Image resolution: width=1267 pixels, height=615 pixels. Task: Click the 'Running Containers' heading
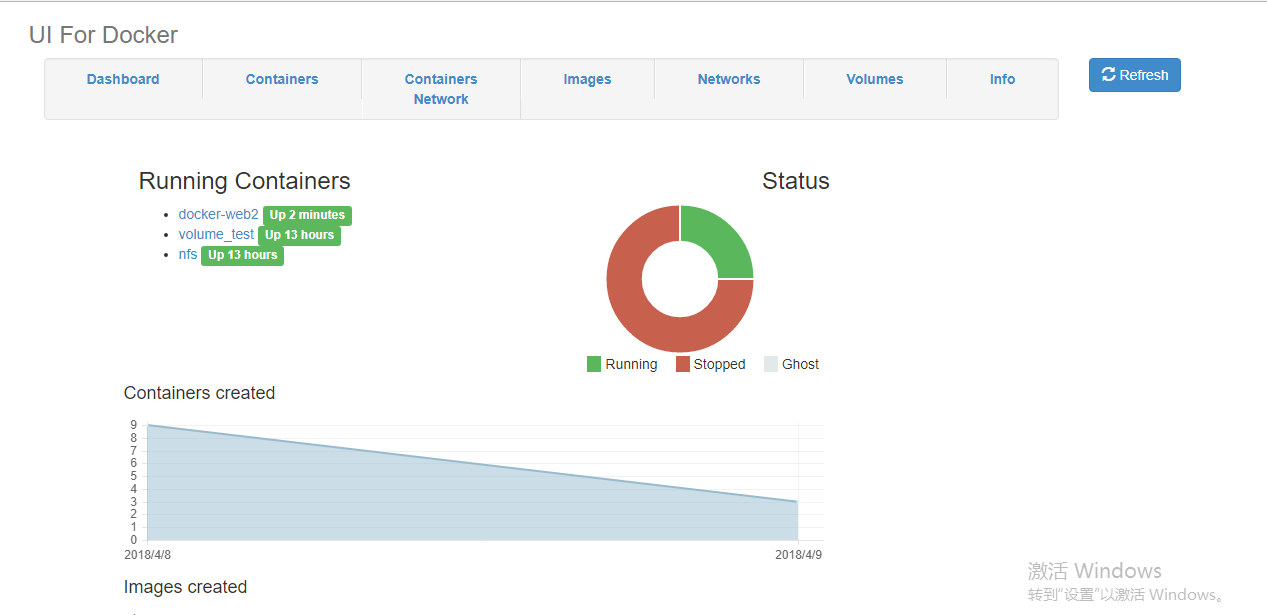point(244,181)
